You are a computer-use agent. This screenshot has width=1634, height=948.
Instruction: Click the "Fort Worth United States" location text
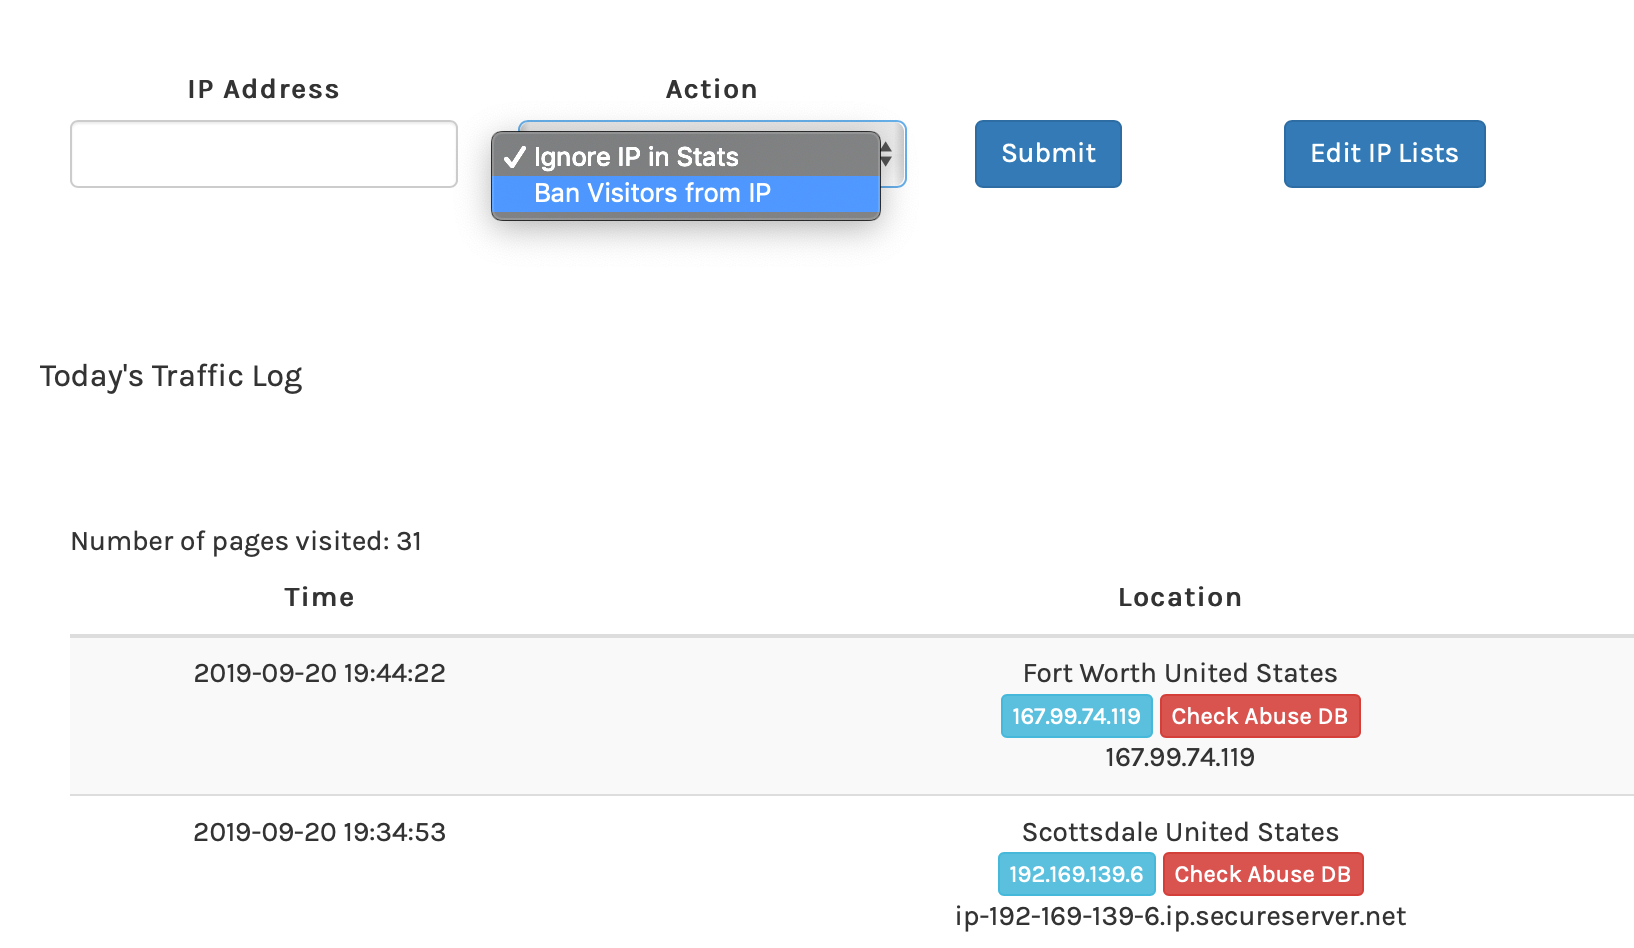(1180, 673)
